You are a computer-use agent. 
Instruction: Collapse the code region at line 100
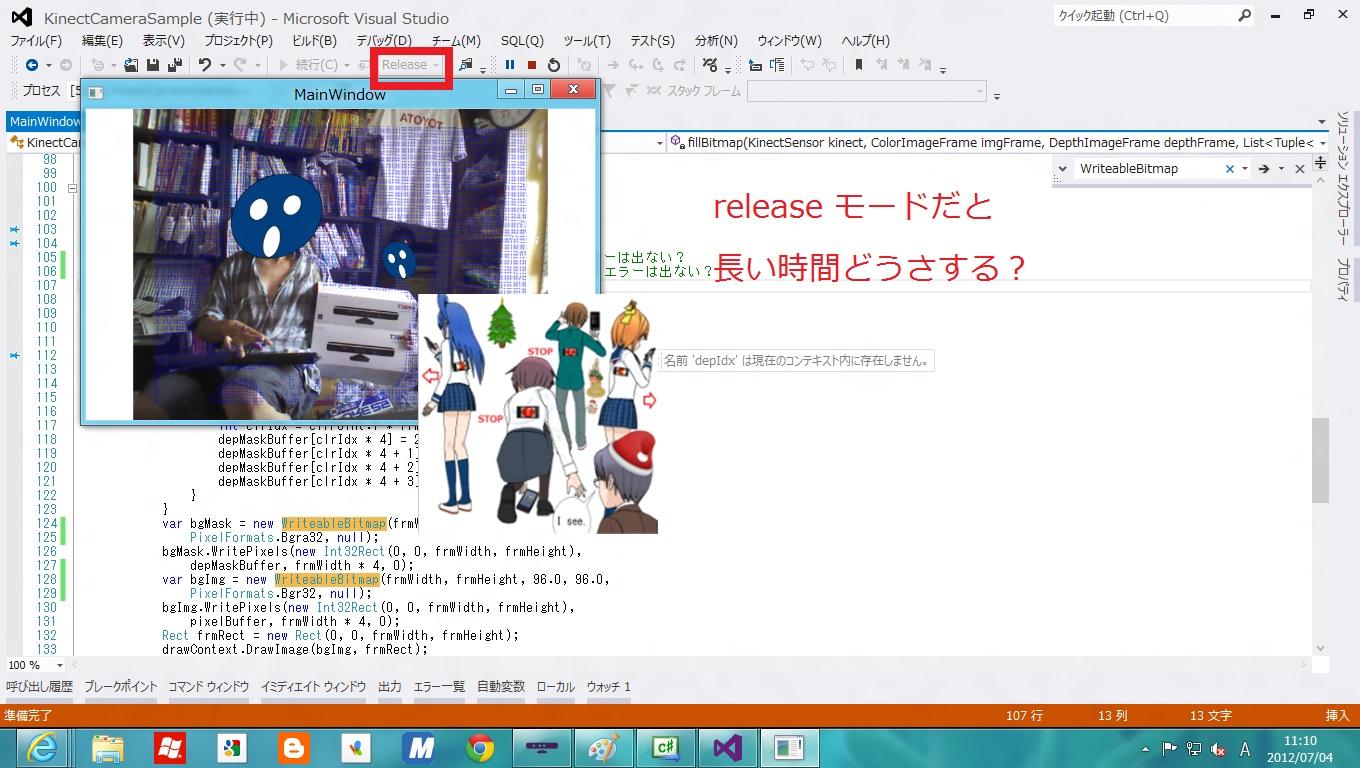coord(72,188)
